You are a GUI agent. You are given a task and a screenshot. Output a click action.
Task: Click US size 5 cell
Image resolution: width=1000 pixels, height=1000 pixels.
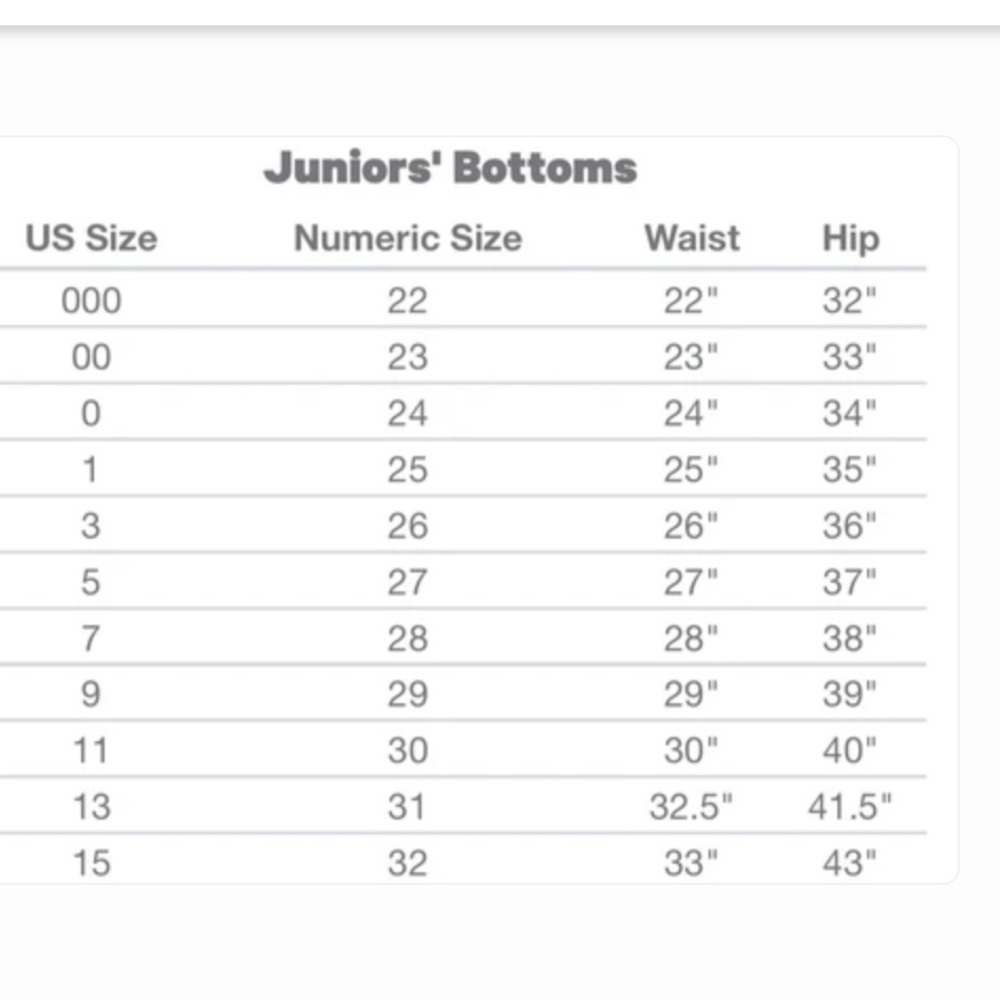coord(91,582)
